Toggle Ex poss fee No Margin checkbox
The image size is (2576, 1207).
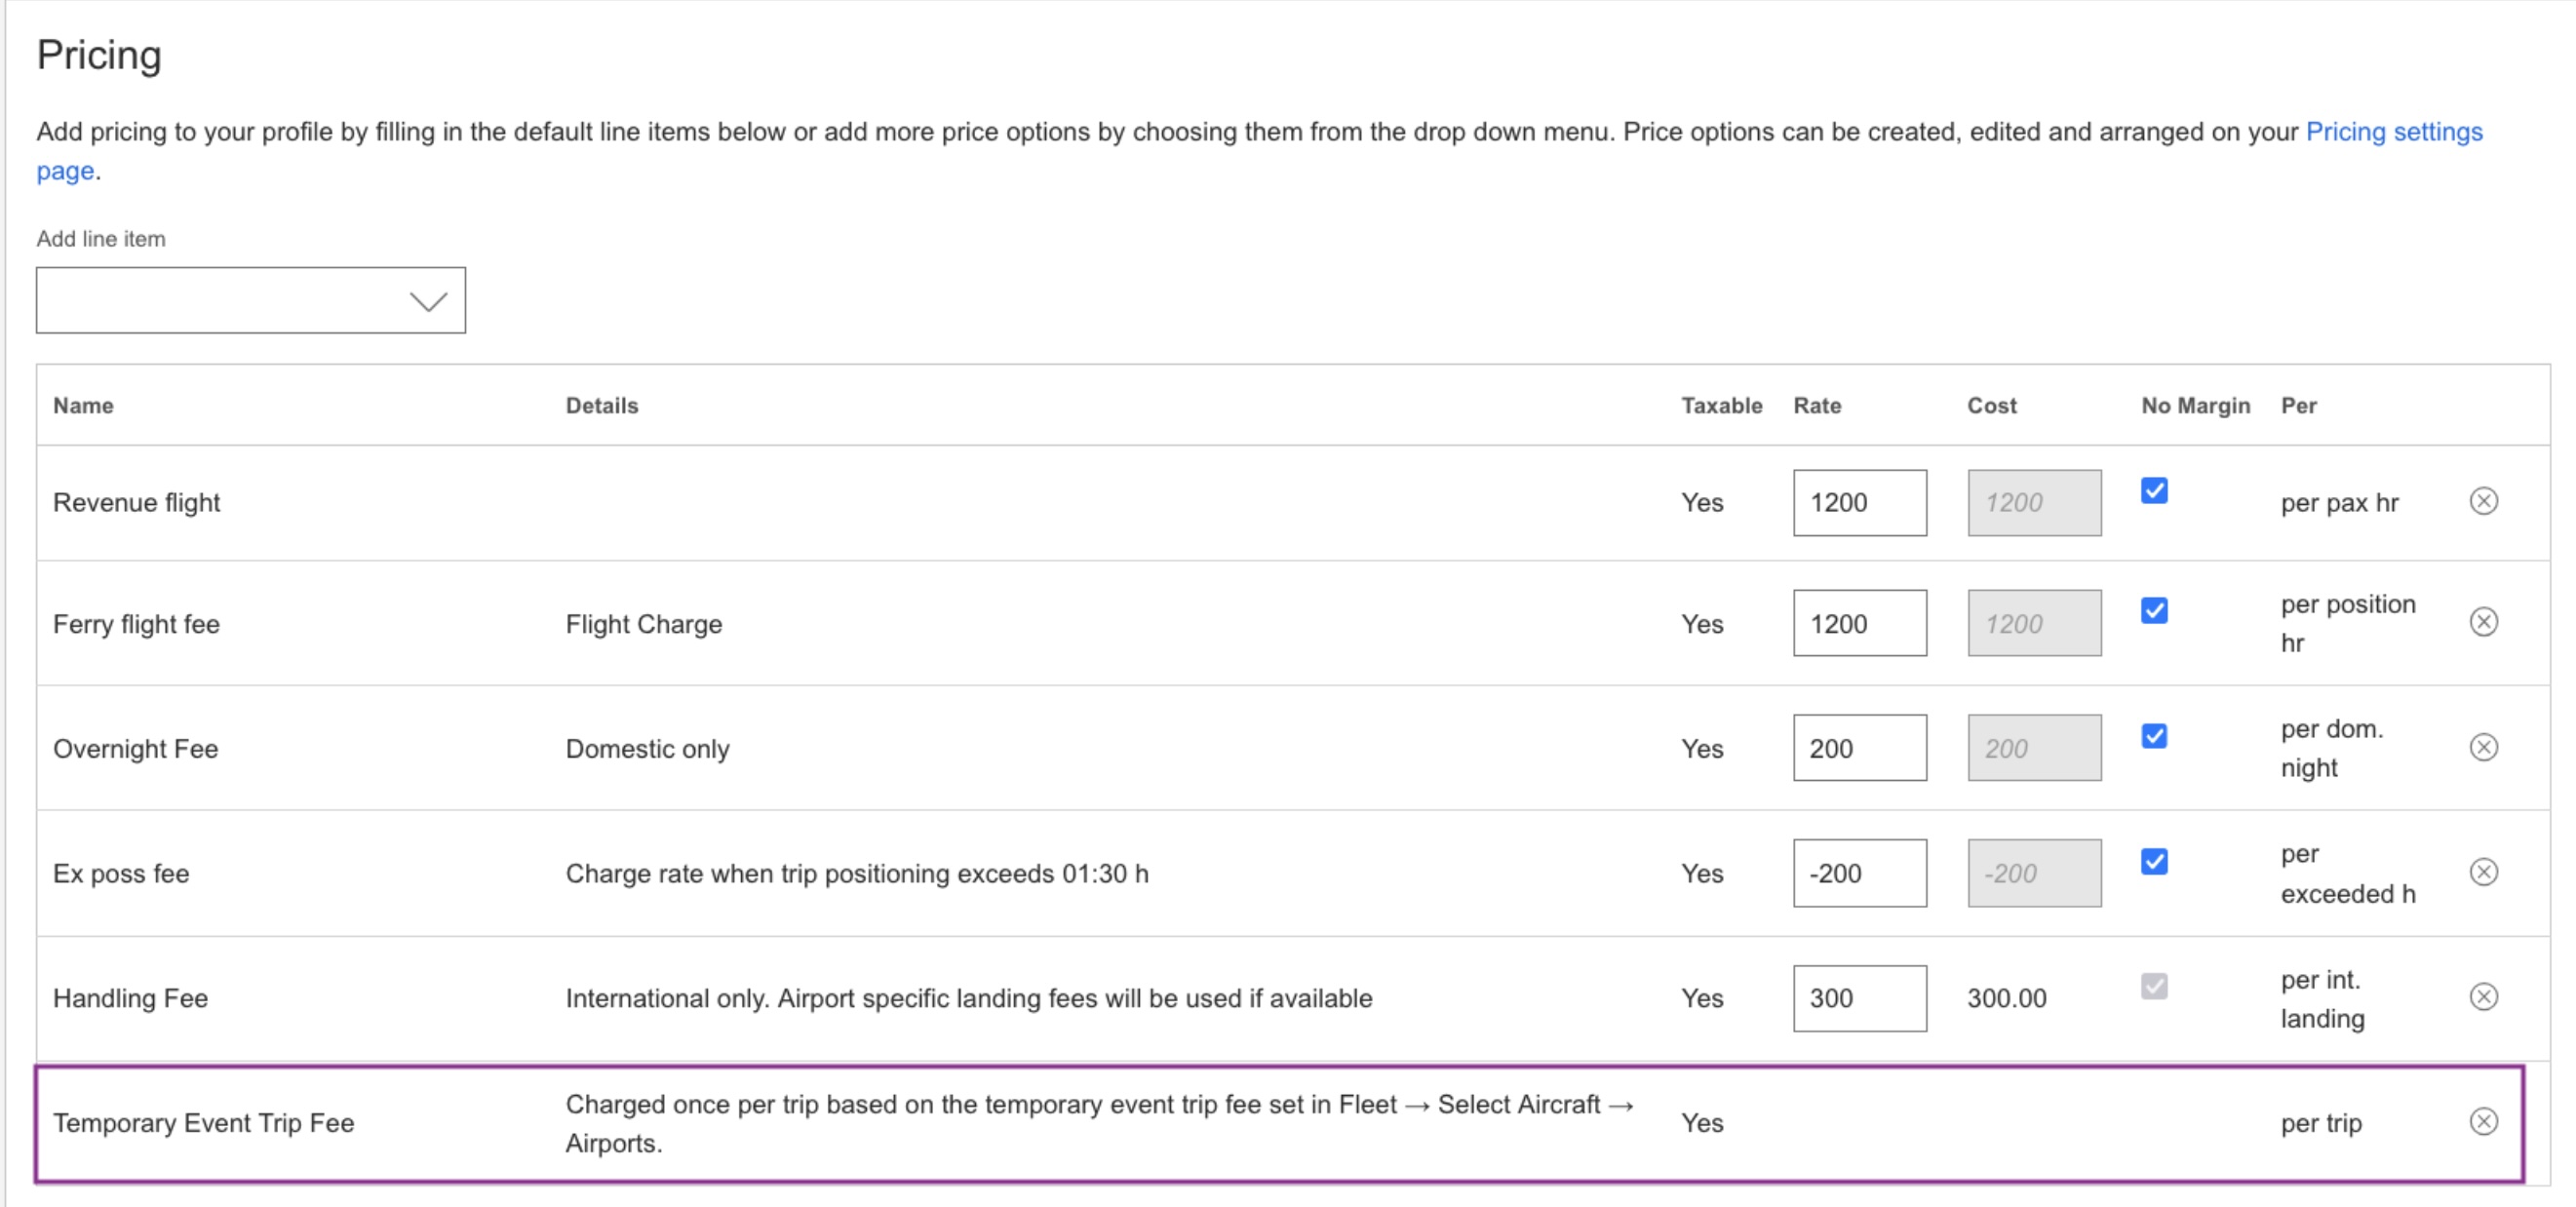tap(2154, 862)
